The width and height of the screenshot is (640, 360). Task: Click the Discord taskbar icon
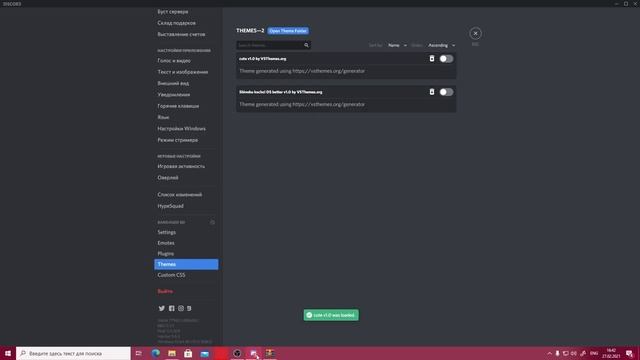pos(253,353)
